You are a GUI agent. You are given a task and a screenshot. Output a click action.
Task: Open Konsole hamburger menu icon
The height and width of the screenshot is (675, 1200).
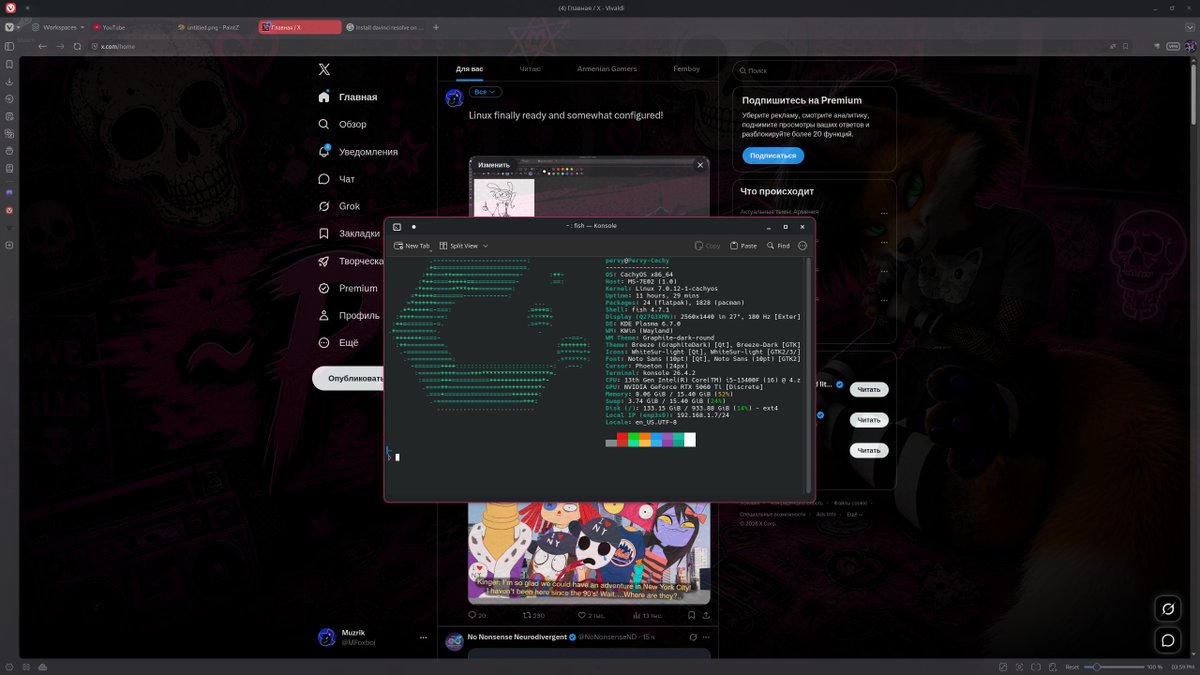803,245
